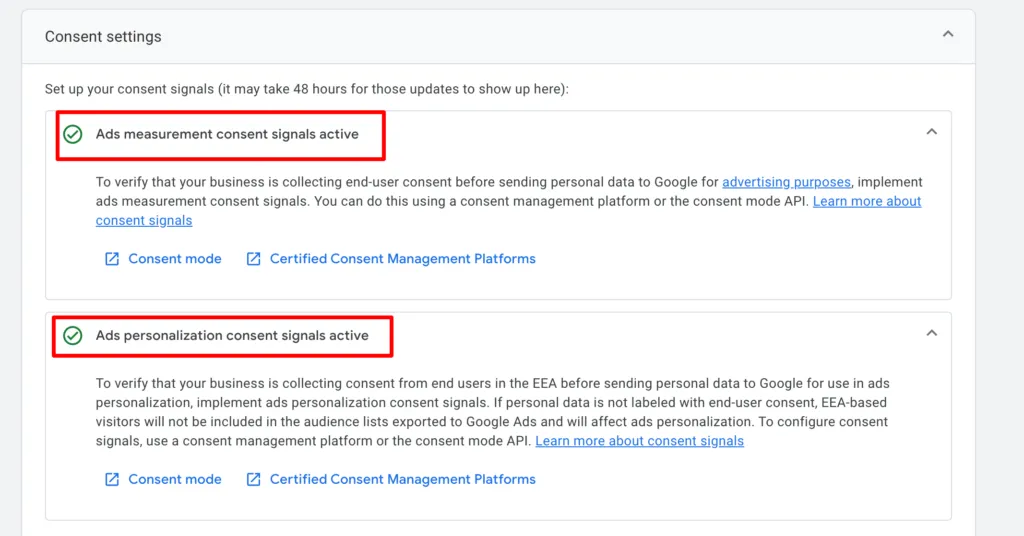Select the 'Consent settings' heading text

103,37
